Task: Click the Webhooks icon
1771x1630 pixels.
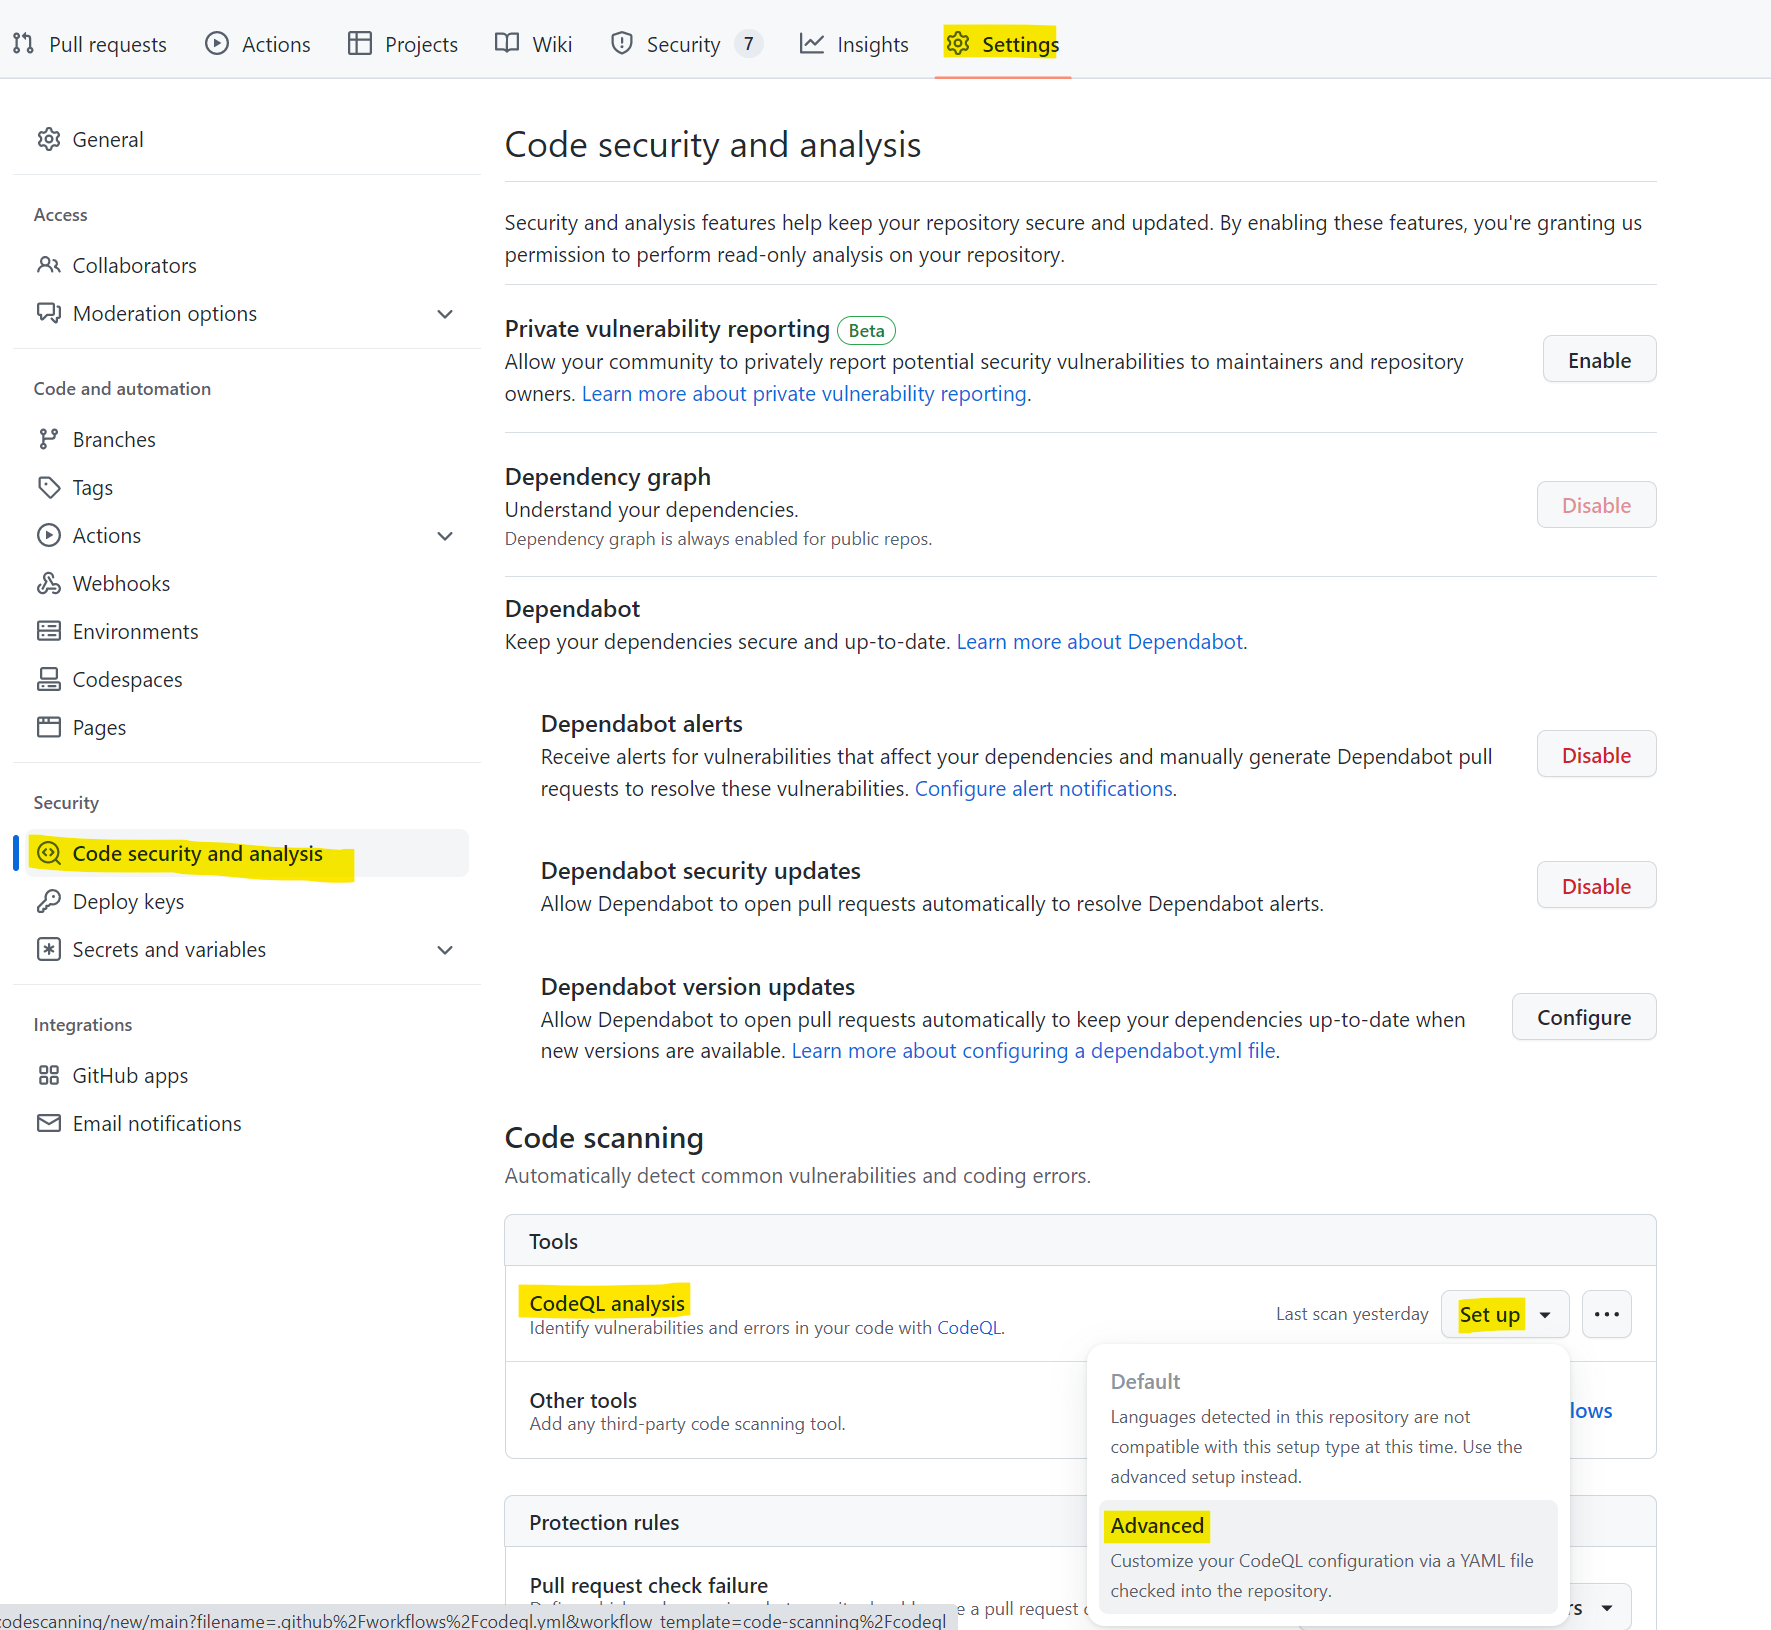Action: pos(49,583)
